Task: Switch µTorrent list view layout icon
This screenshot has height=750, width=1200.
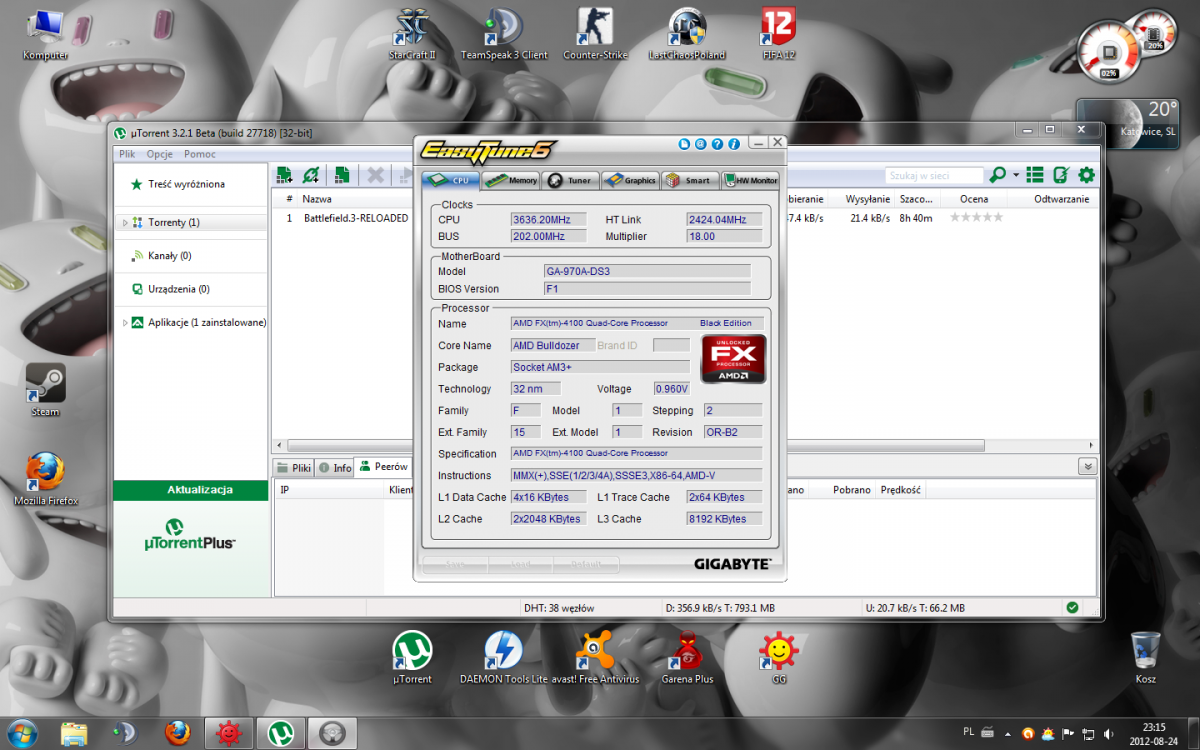Action: (1035, 175)
